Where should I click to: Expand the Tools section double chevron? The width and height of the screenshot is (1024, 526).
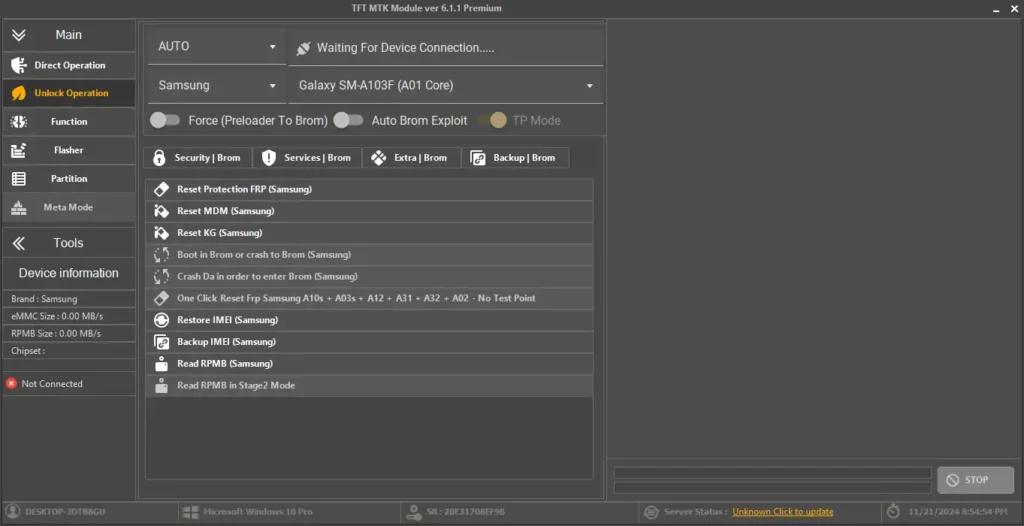pyautogui.click(x=19, y=244)
